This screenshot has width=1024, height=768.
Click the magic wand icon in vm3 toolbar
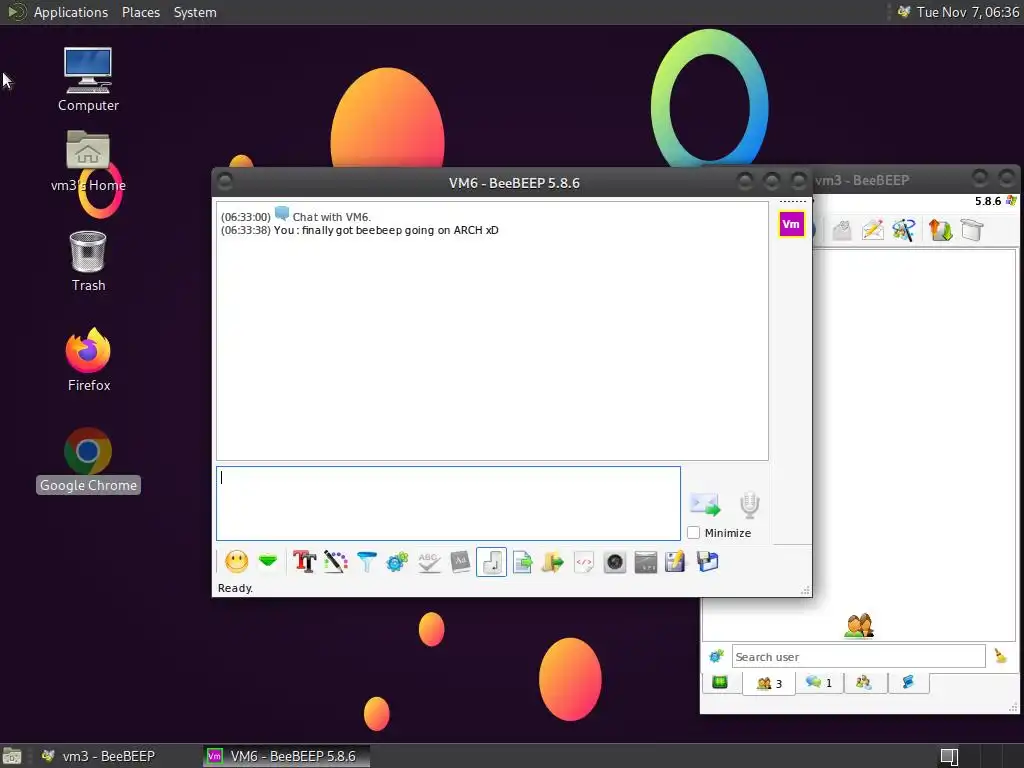pos(904,230)
